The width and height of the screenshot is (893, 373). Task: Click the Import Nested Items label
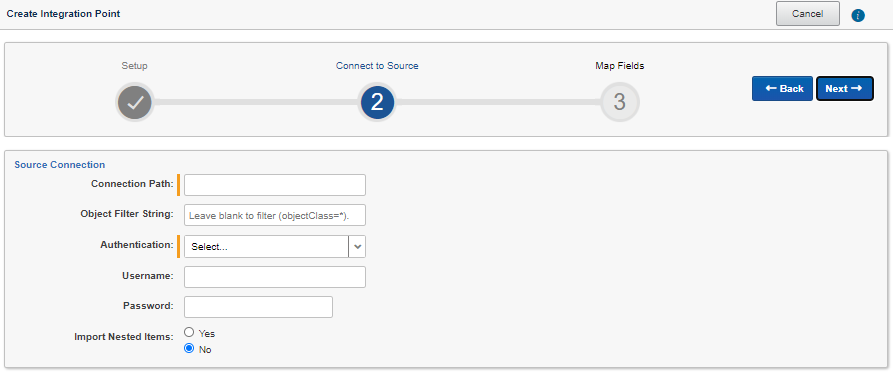click(124, 337)
